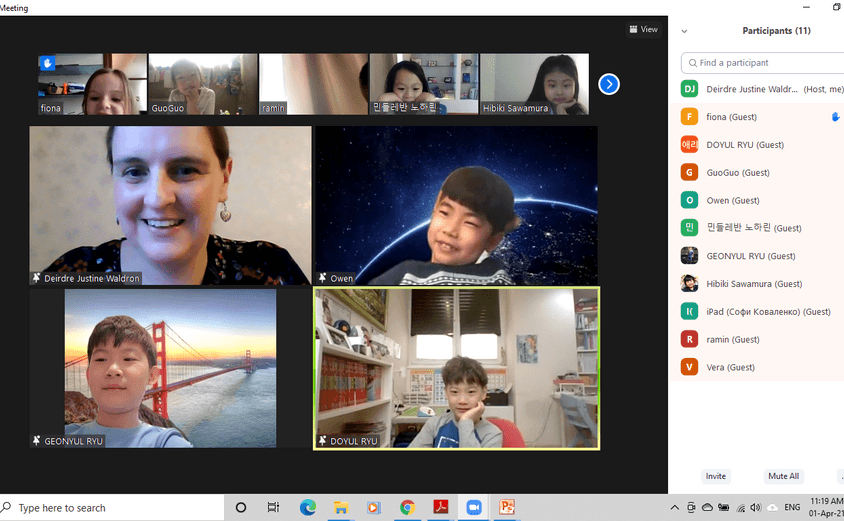The image size is (844, 521).
Task: Click the Zoom icon in the taskbar
Action: click(x=474, y=508)
